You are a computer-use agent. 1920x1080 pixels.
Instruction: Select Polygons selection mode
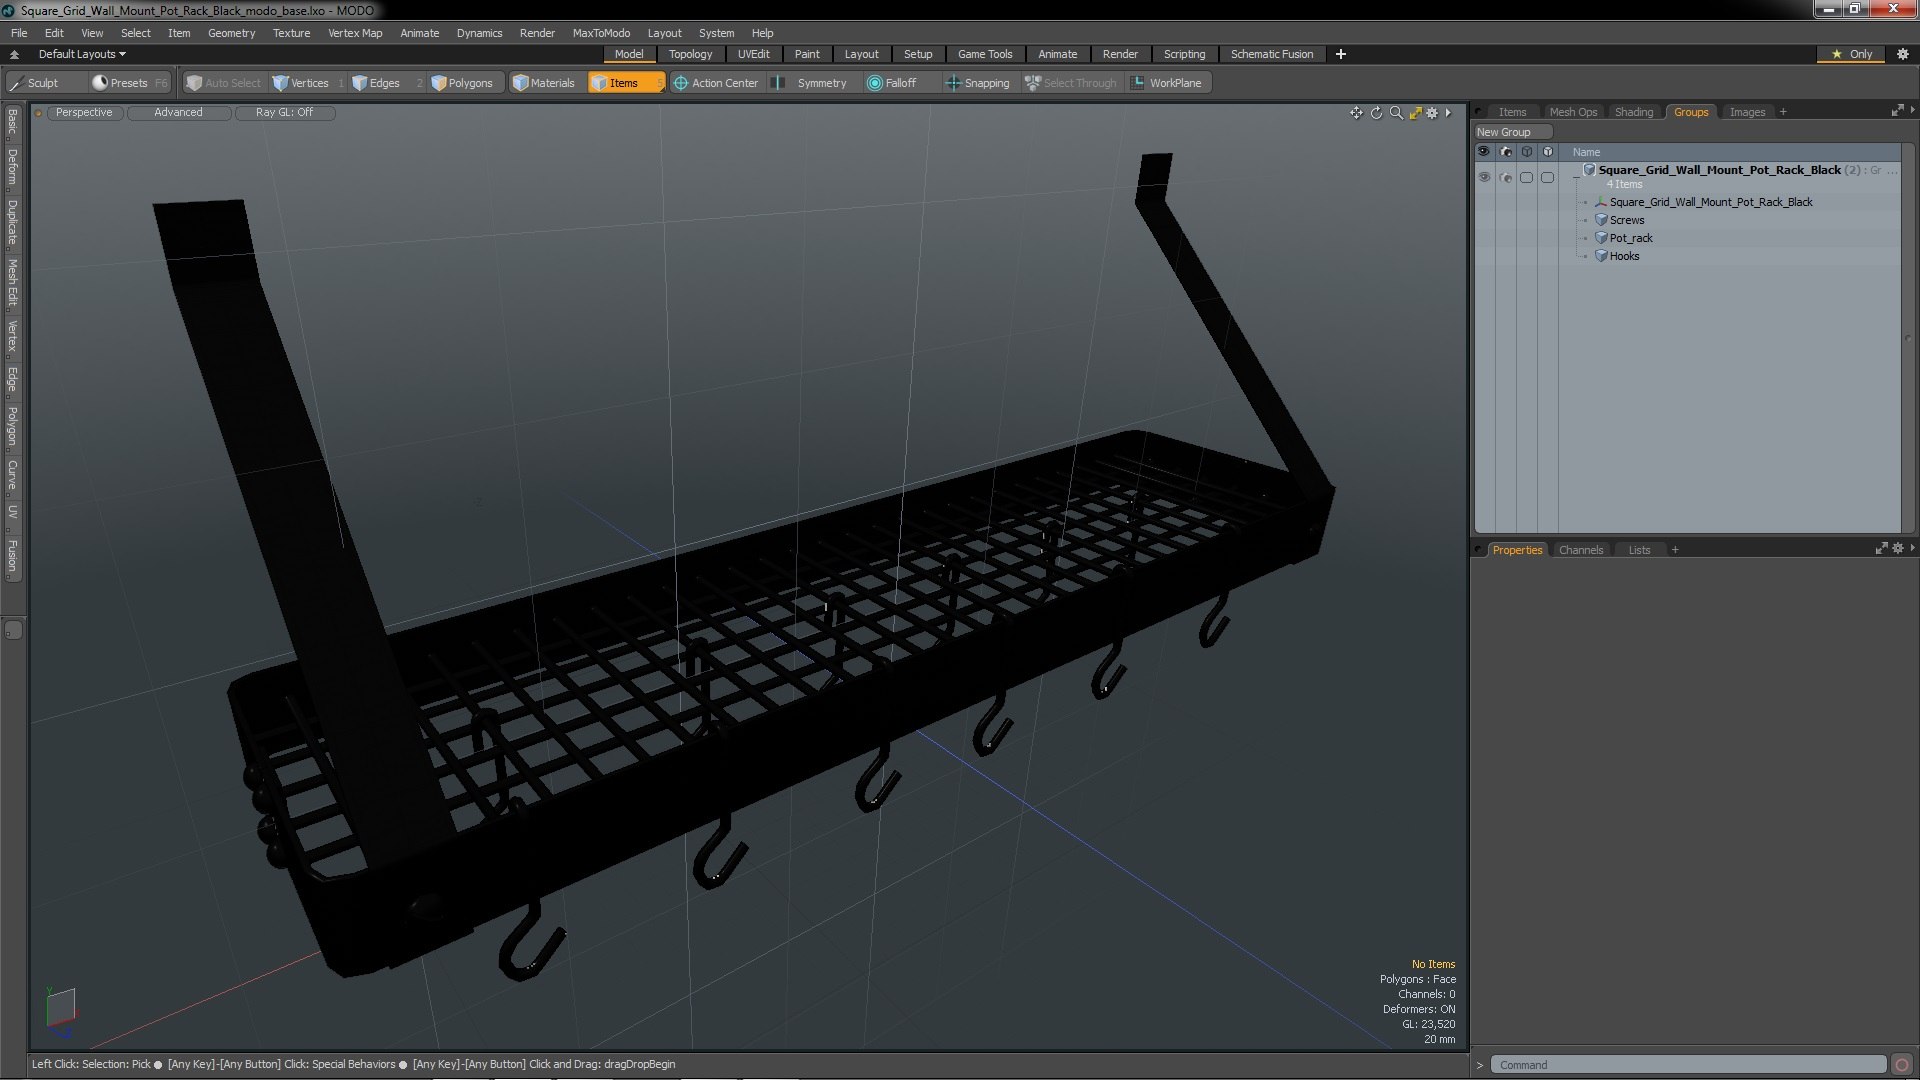click(x=462, y=83)
